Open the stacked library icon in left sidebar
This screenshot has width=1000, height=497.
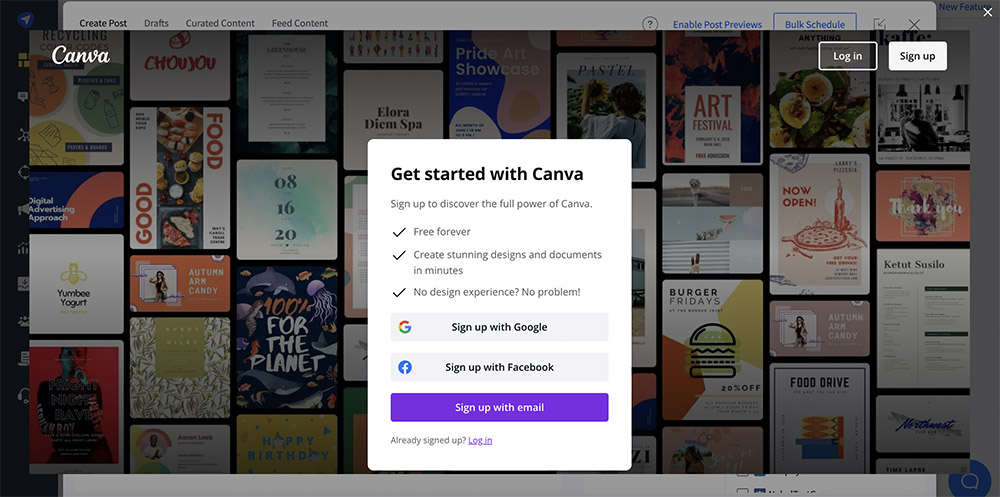pyautogui.click(x=24, y=359)
